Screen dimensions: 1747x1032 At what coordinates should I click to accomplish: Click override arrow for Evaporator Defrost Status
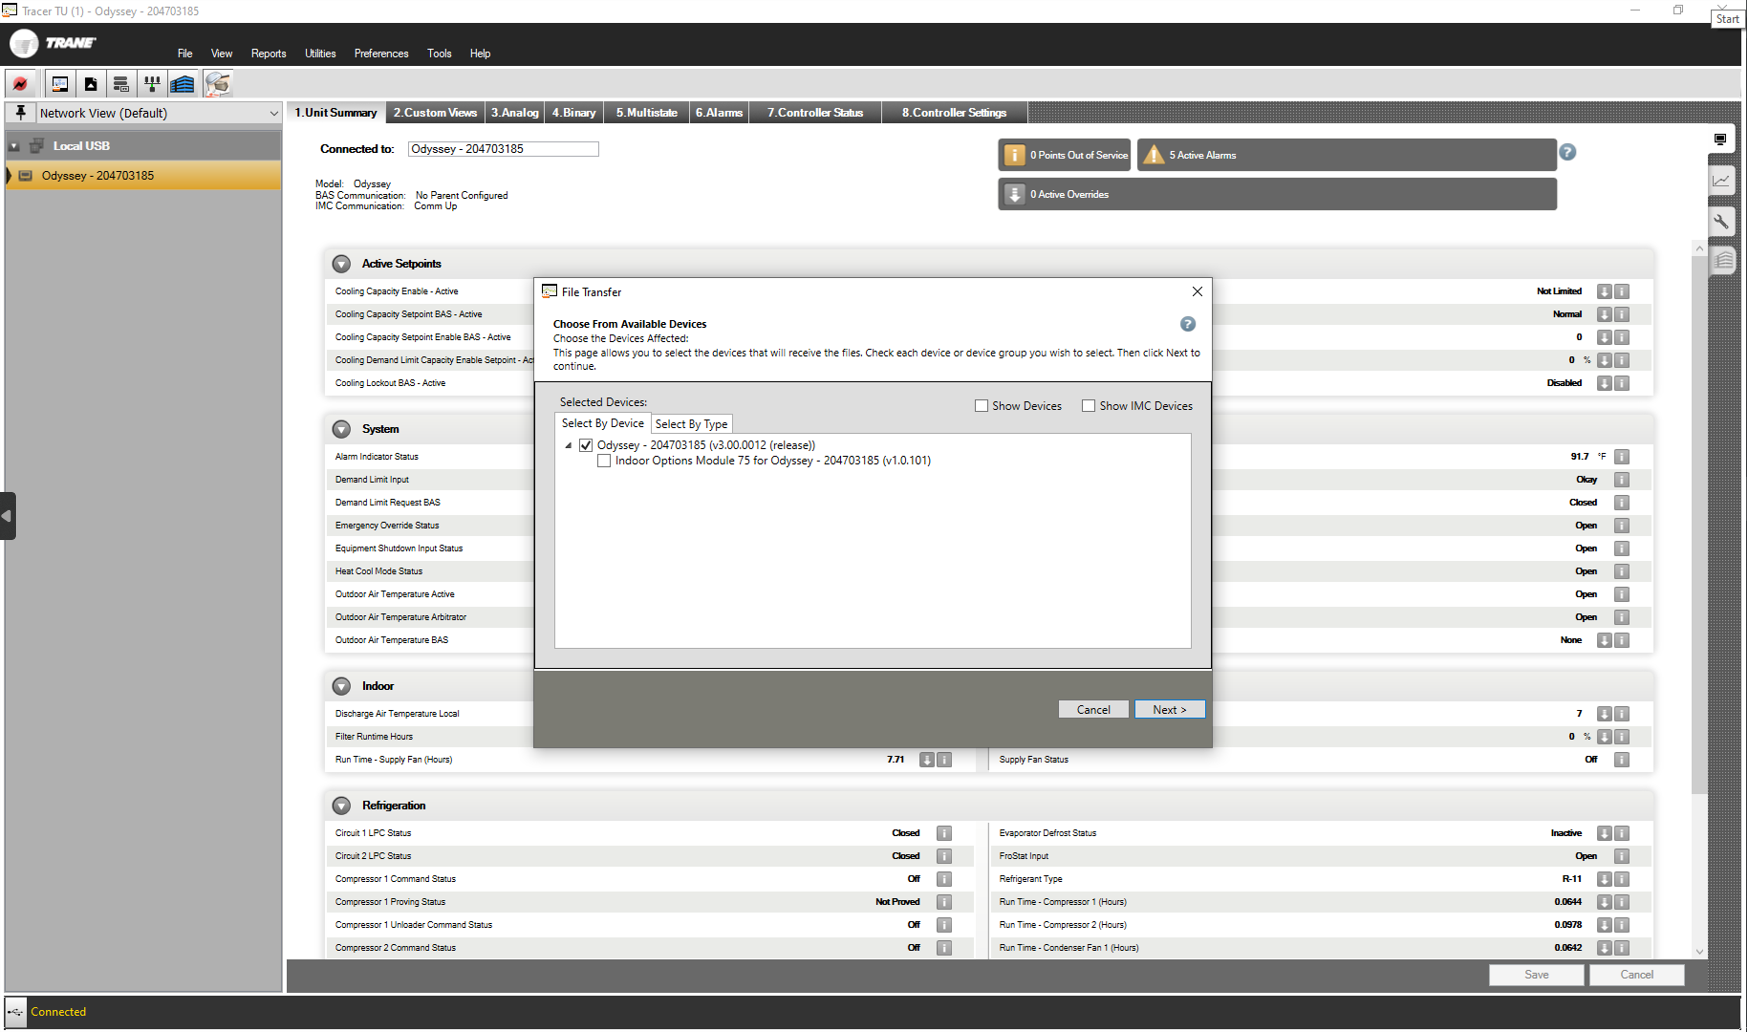coord(1604,833)
